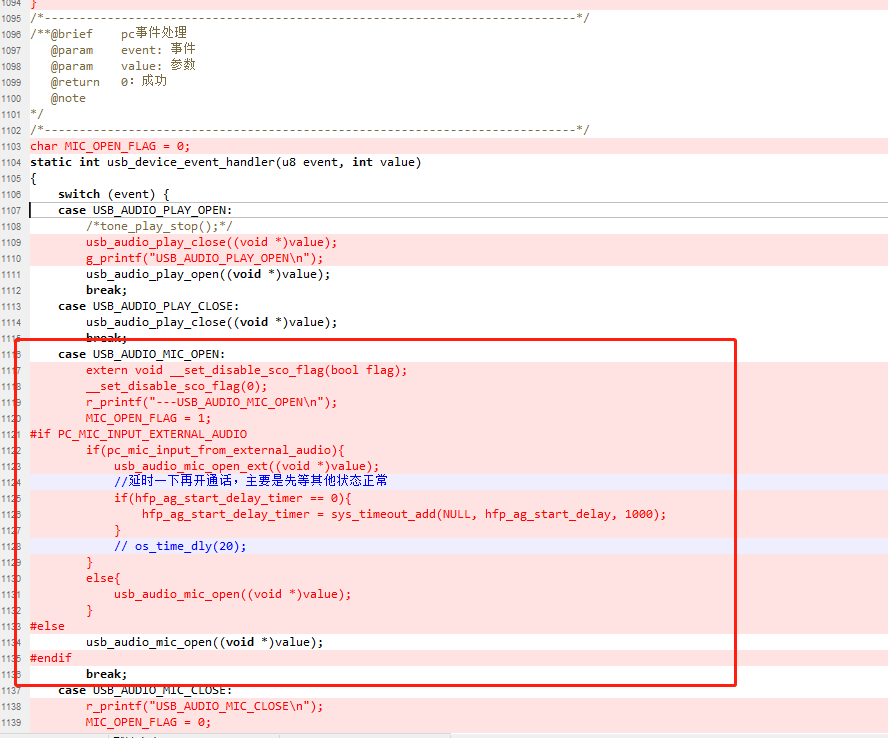Click 'case USB_AUDIO_MIC_OPEN:' label
This screenshot has width=888, height=738.
[142, 354]
